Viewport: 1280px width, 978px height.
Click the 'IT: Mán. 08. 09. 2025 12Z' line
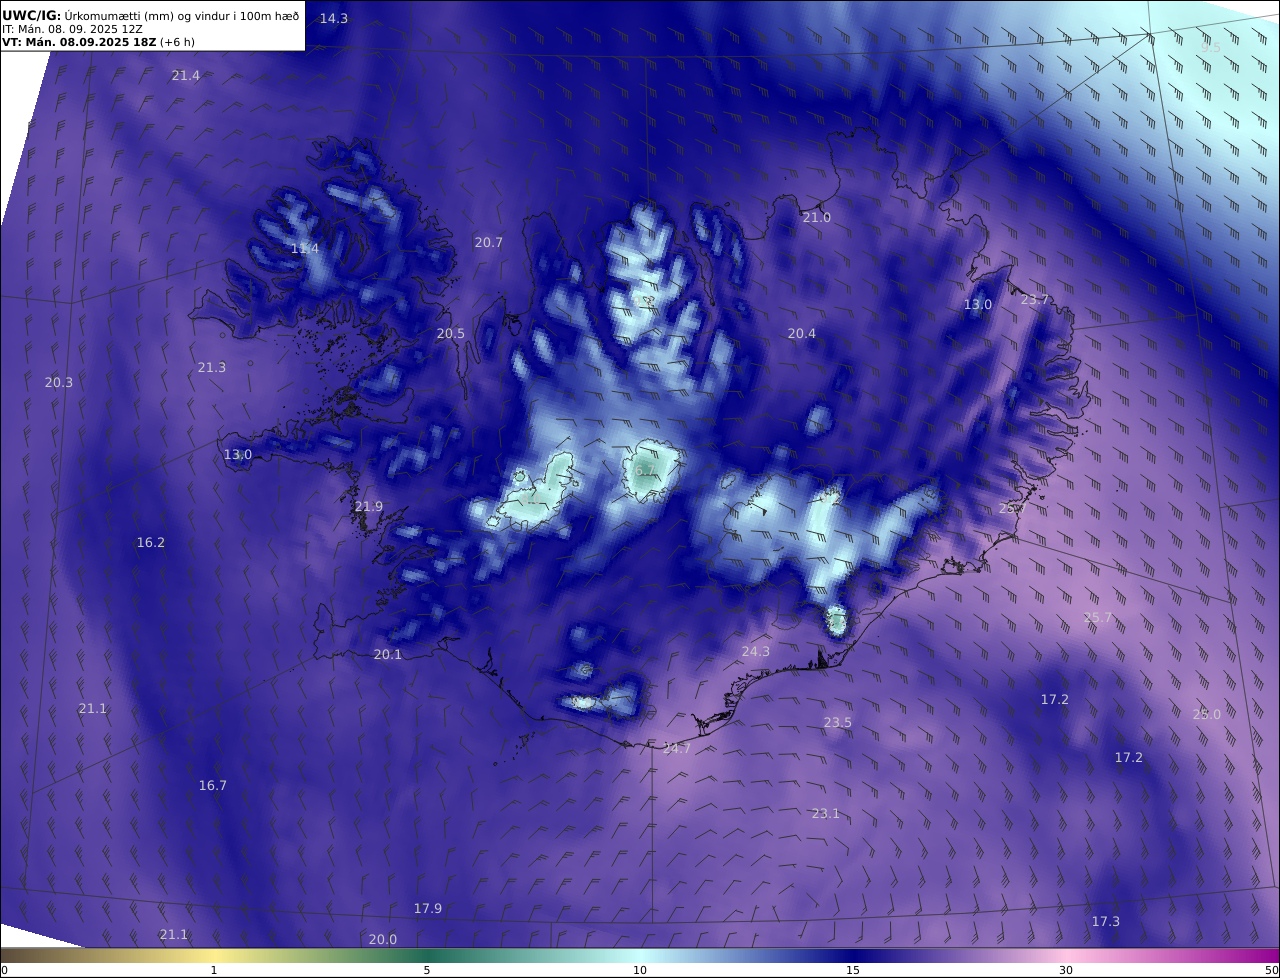(72, 29)
